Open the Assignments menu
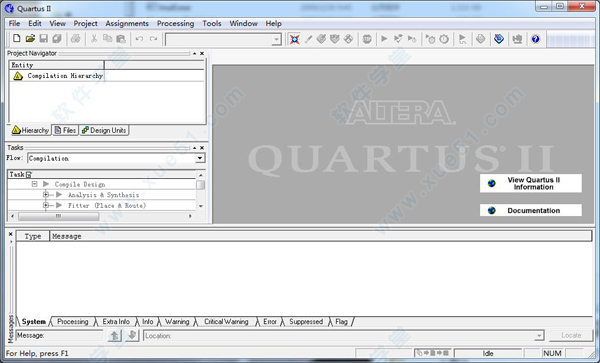 pos(127,23)
